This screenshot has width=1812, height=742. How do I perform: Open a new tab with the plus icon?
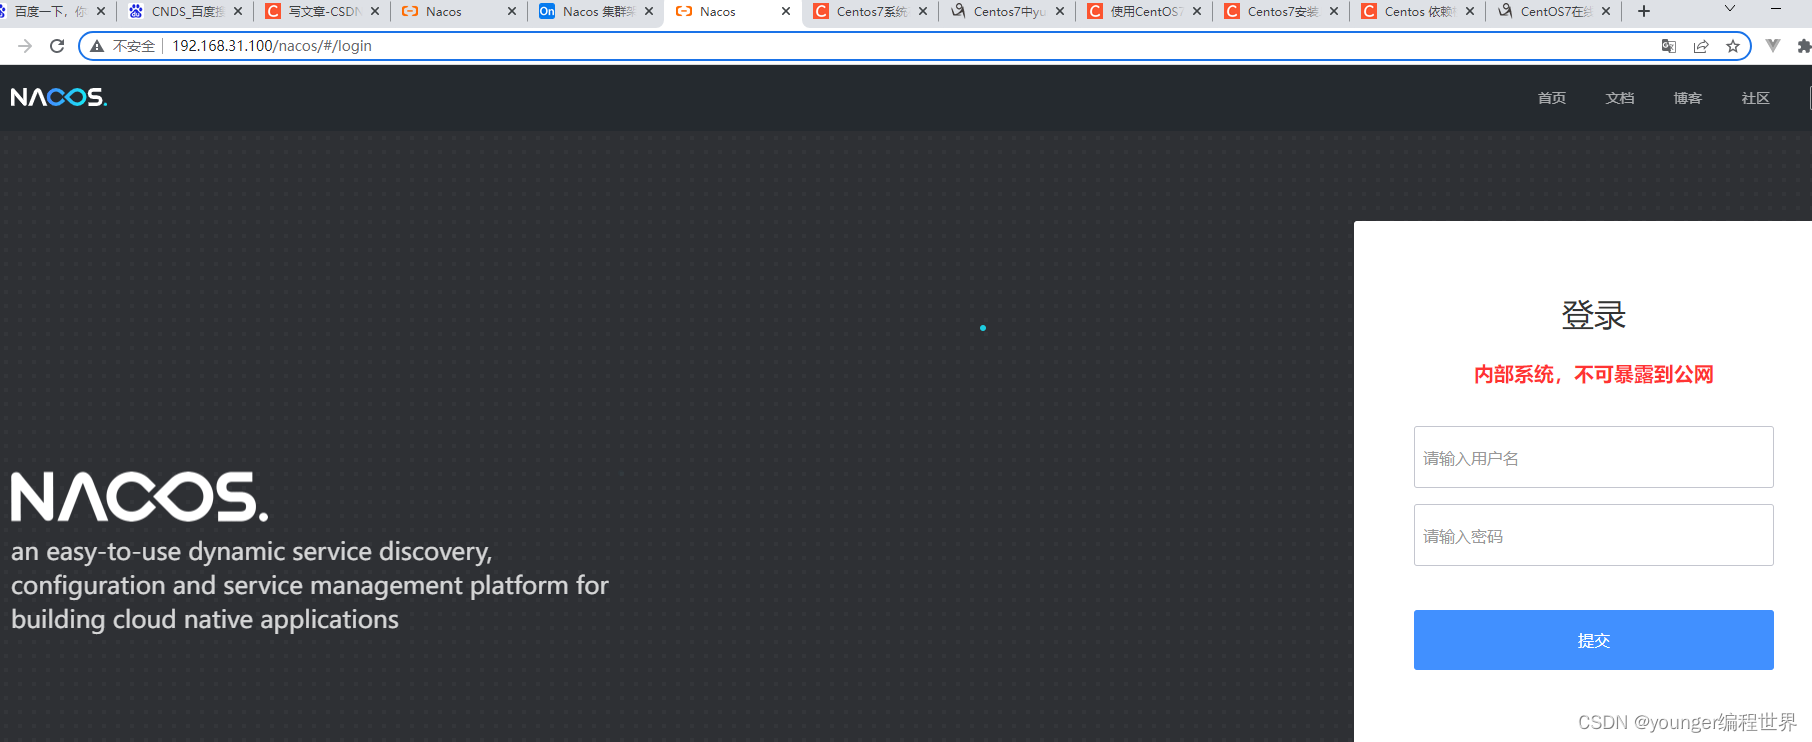[x=1644, y=11]
